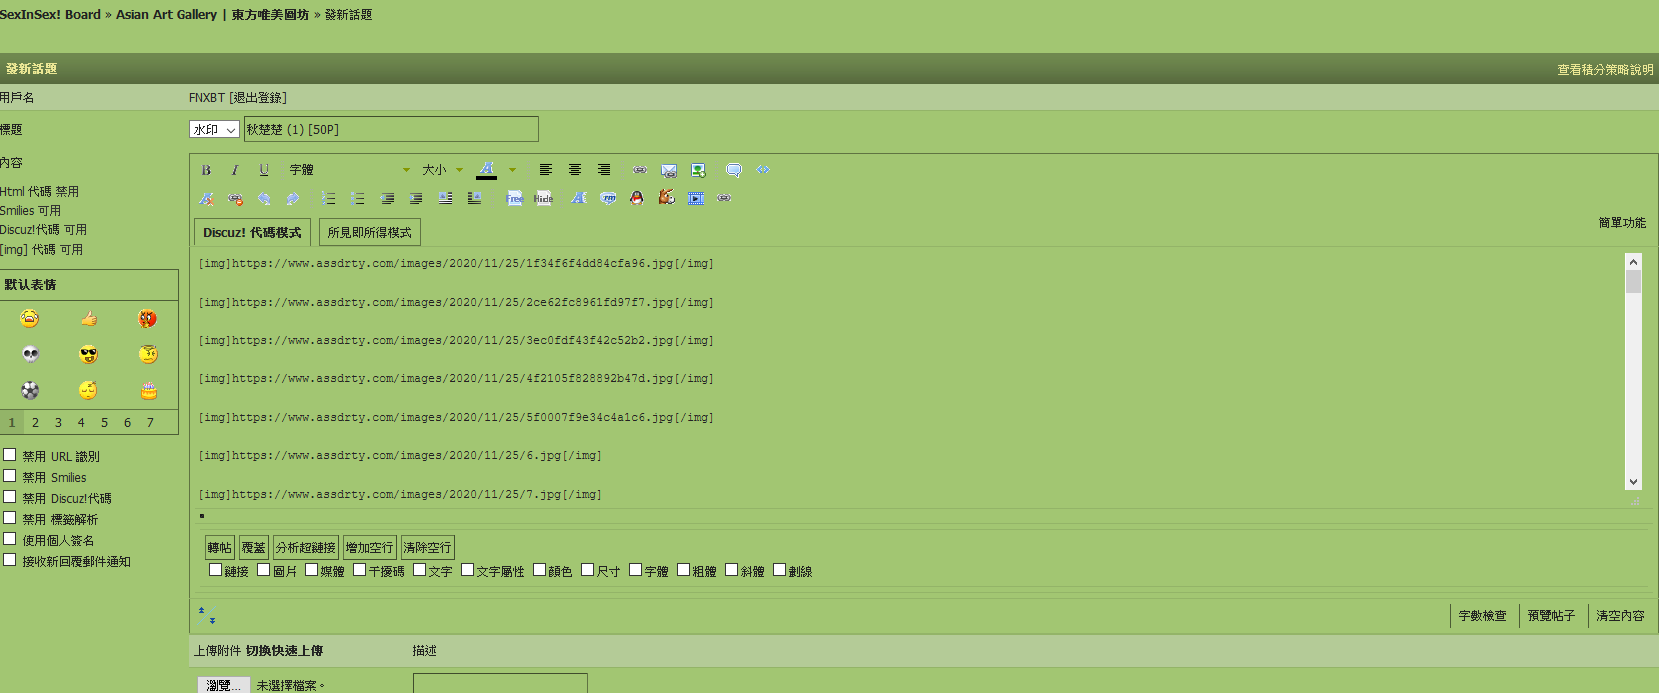Insert the skull smiley
The height and width of the screenshot is (693, 1659).
(30, 354)
